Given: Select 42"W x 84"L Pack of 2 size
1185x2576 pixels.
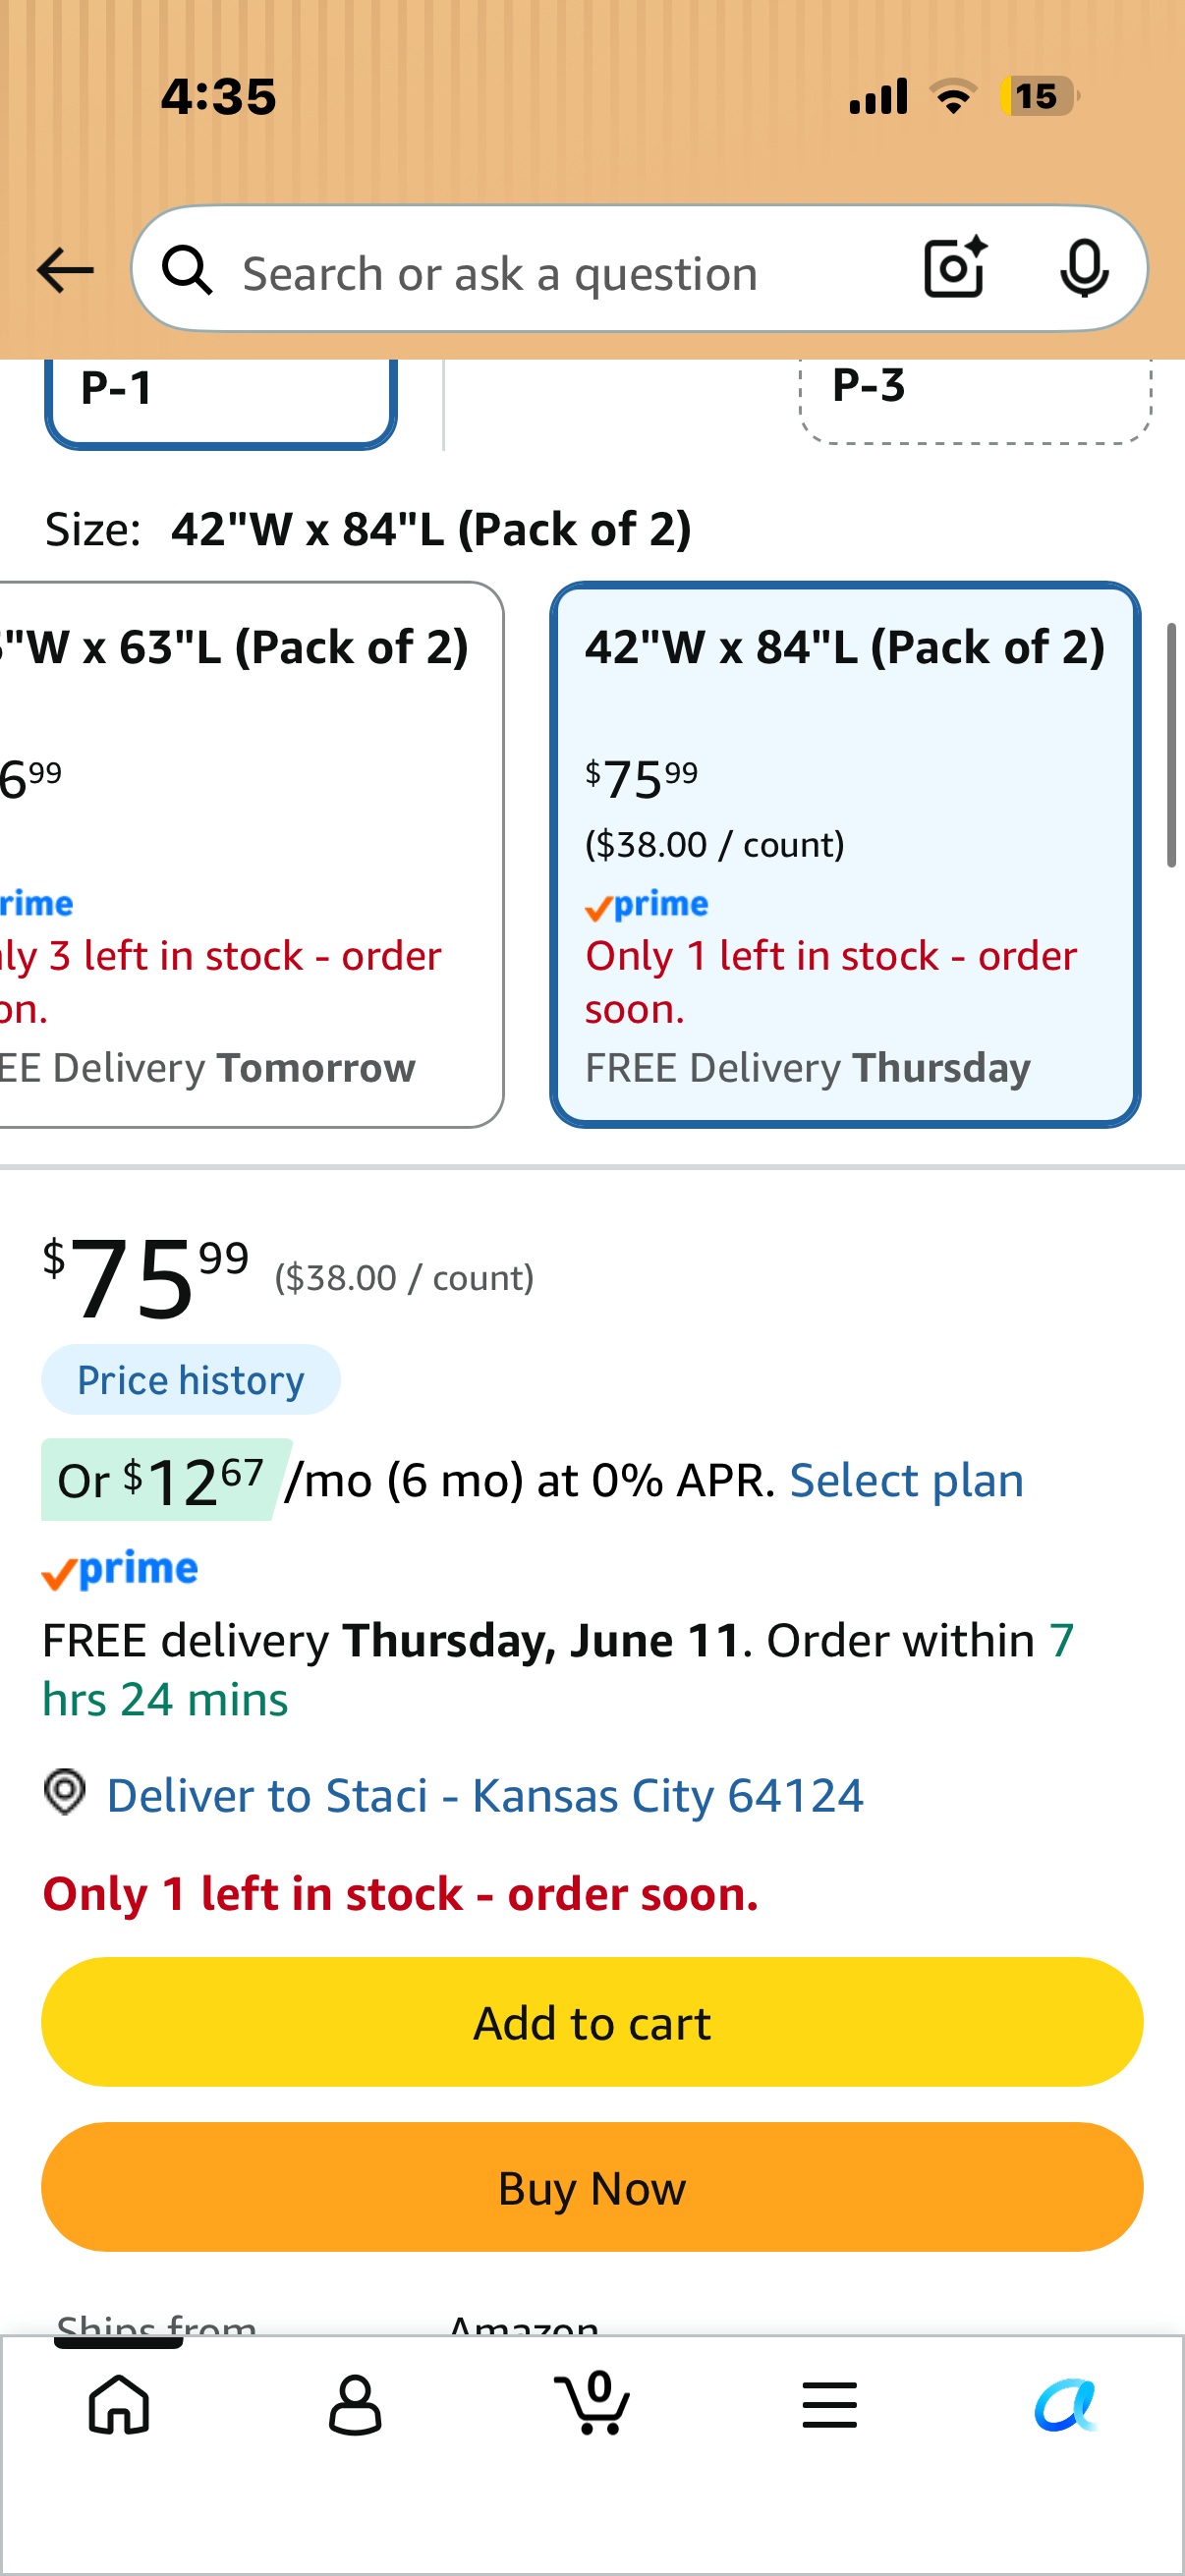Looking at the screenshot, I should coord(845,855).
